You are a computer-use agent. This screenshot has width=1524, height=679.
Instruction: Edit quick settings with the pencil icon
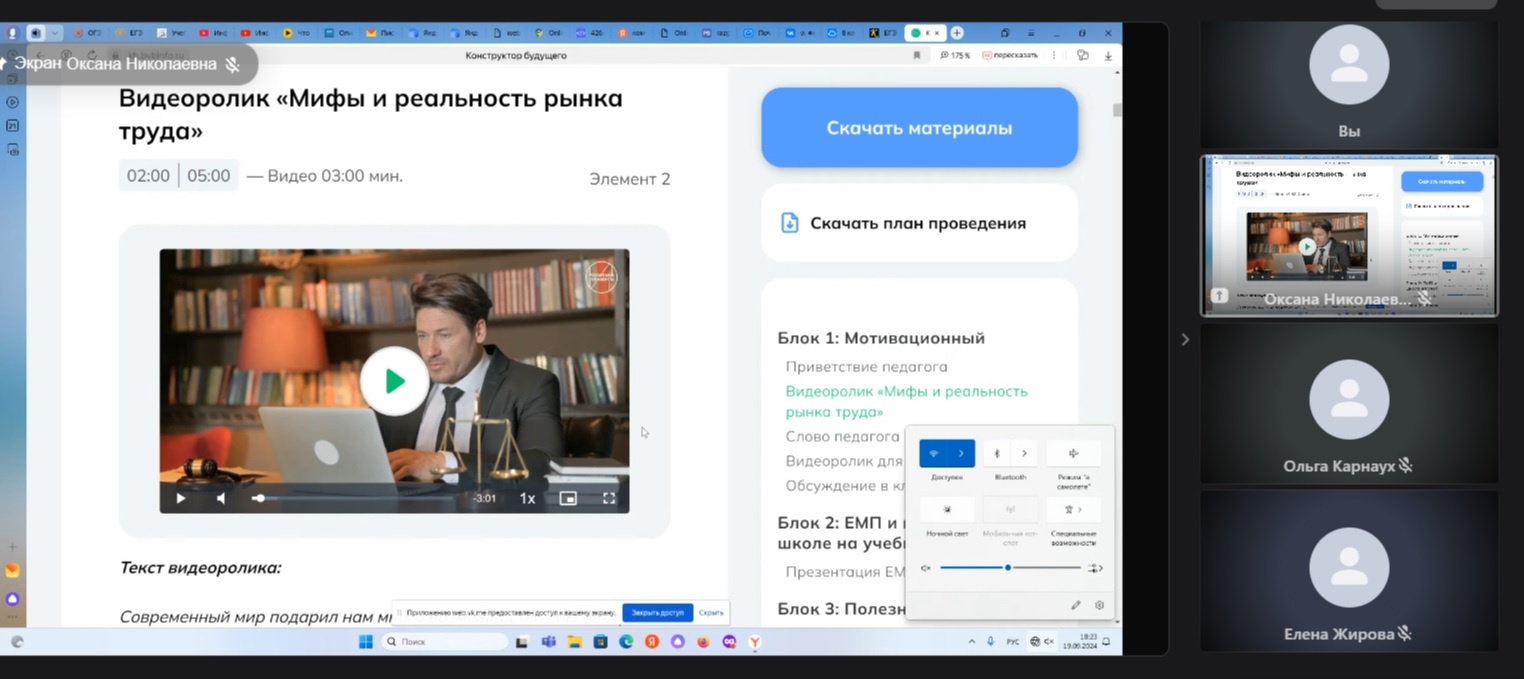coord(1076,605)
